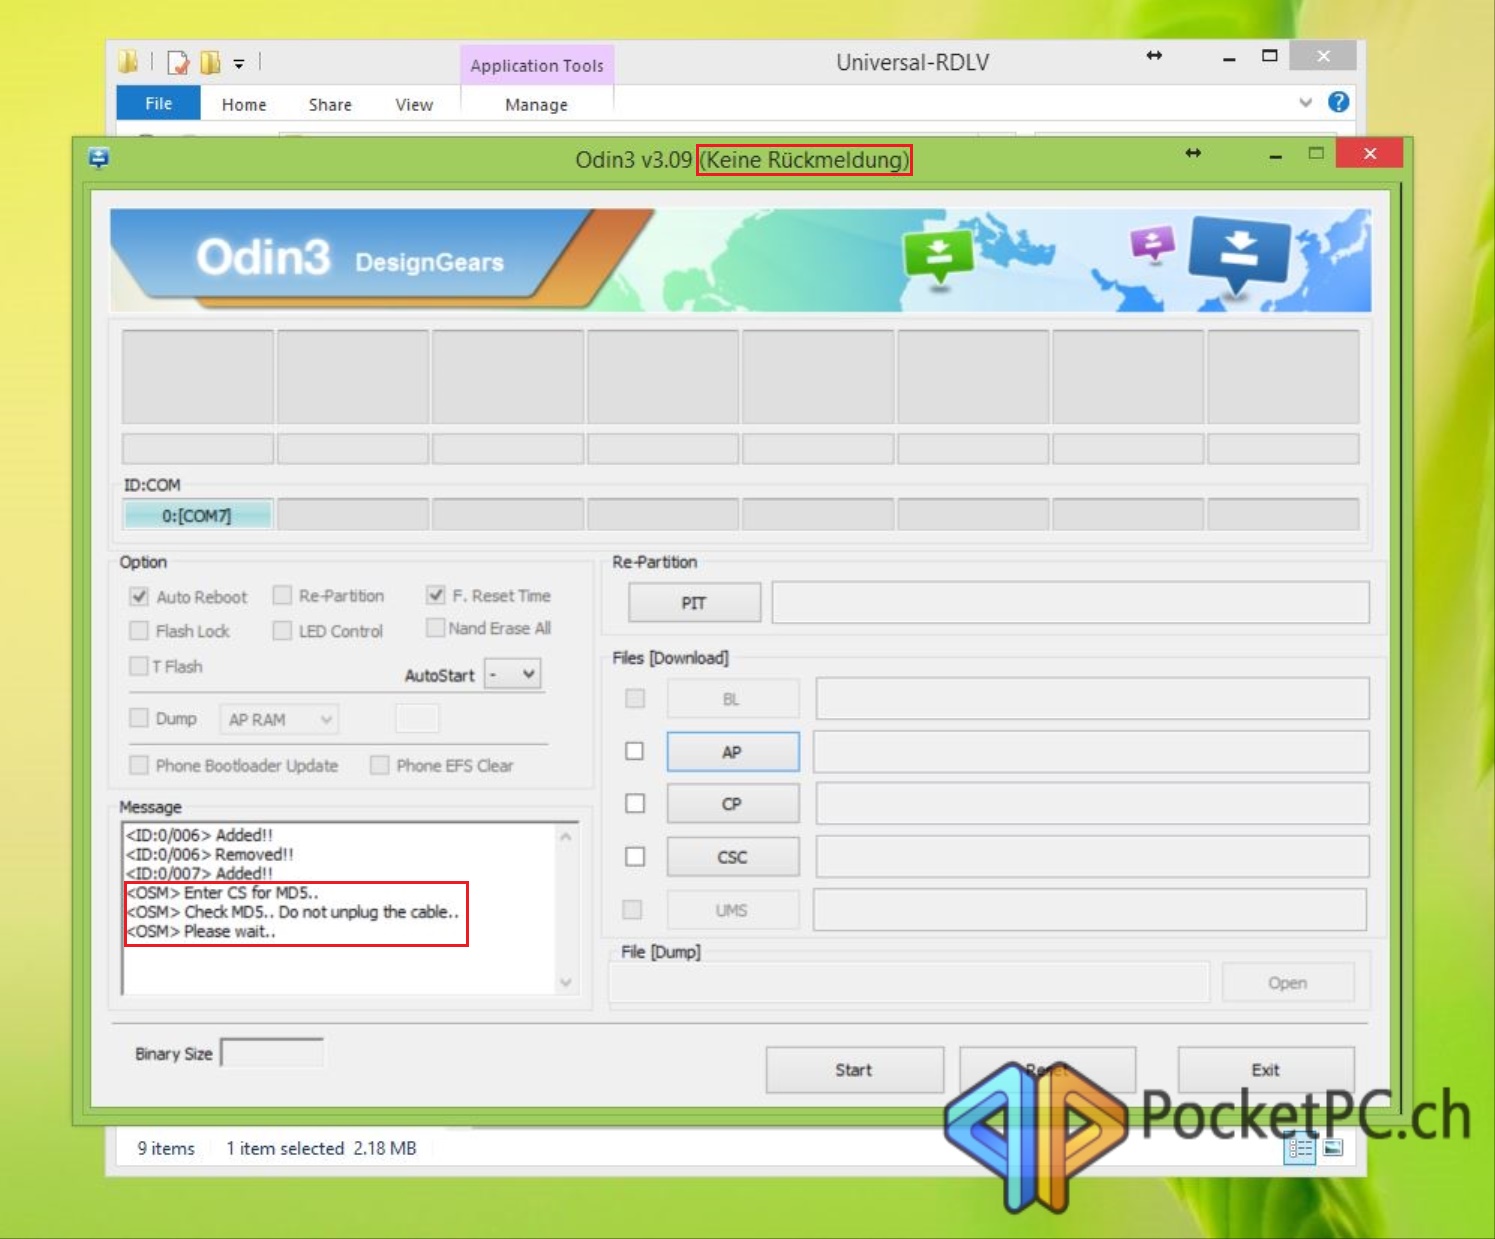Click the CSC file button

733,857
